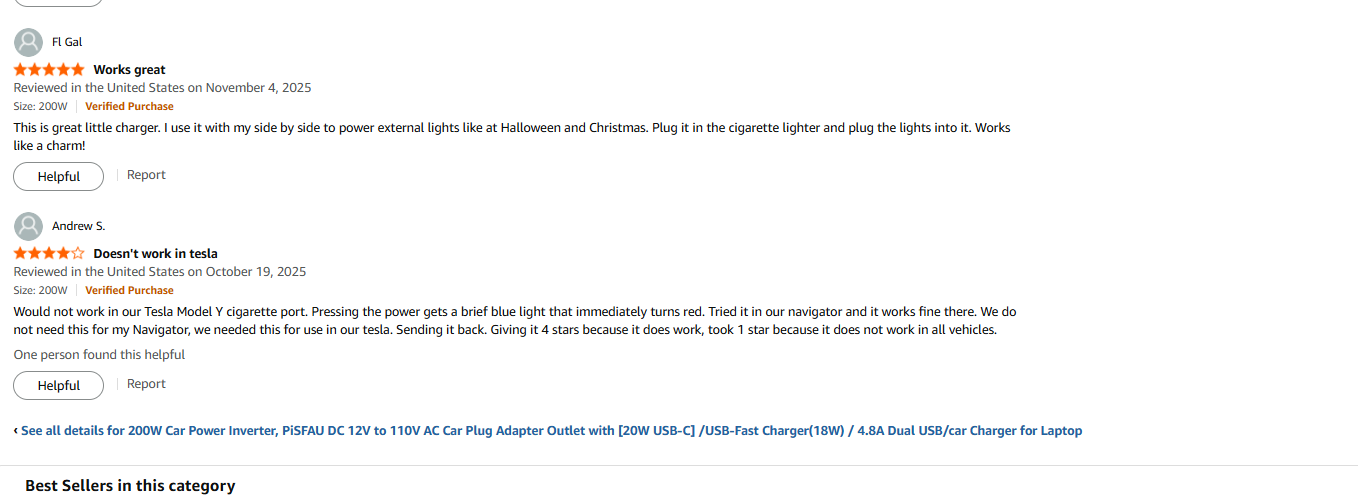The height and width of the screenshot is (499, 1358).
Task: Go to see all details for 200W Car Power Inverter
Action: tap(550, 431)
